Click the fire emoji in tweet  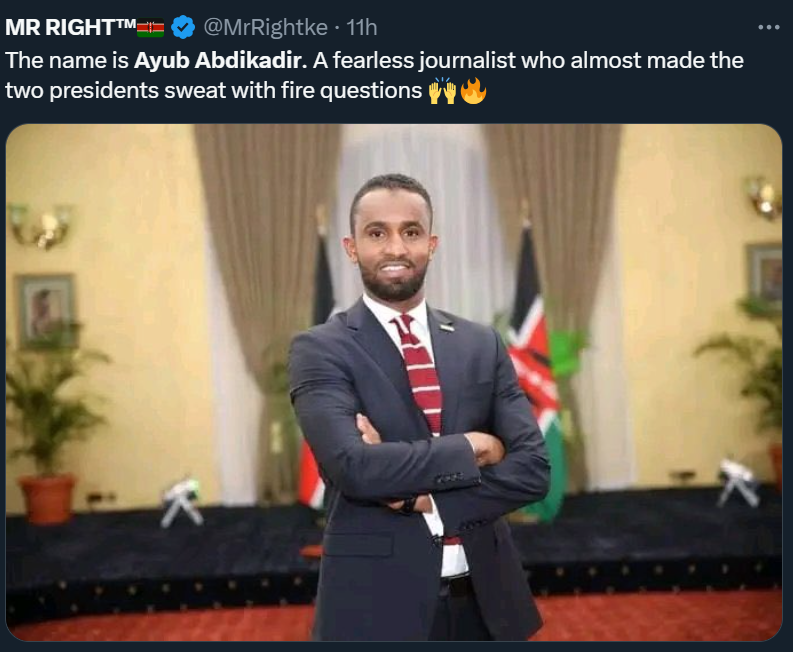coord(473,91)
